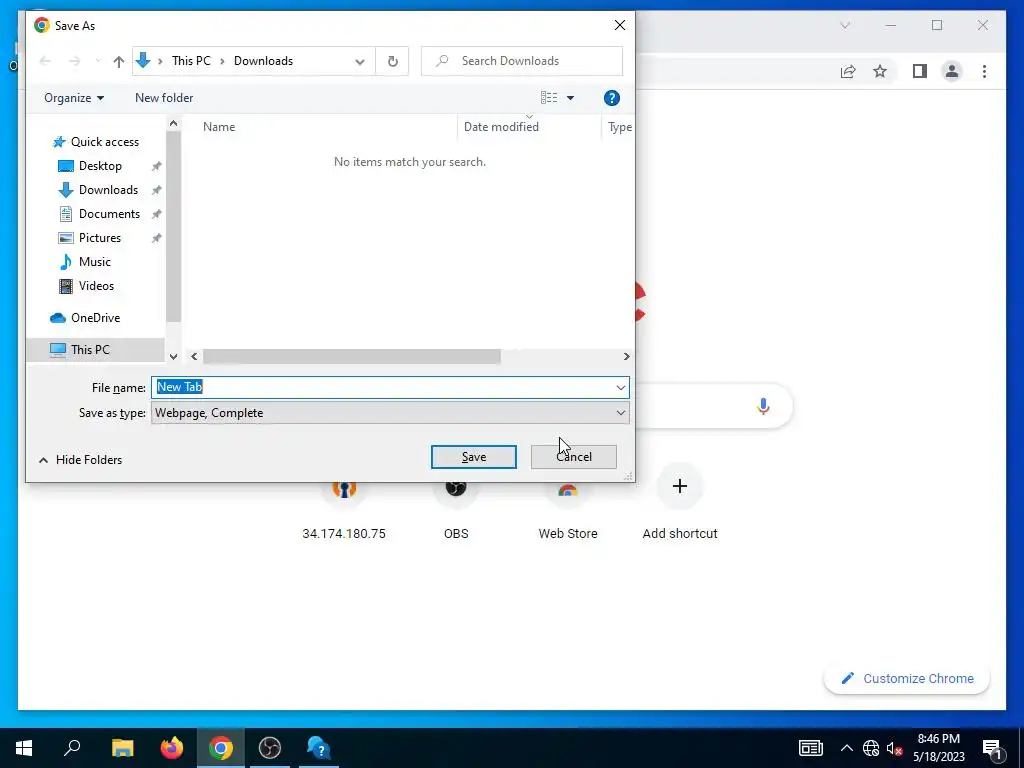1024x768 pixels.
Task: Click the Up one level arrow in Save As
Action: click(118, 61)
